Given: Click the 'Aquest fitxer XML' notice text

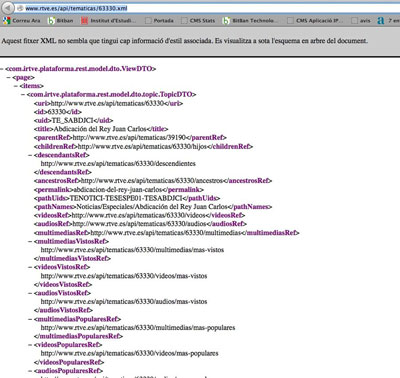Looking at the screenshot, I should [x=185, y=41].
